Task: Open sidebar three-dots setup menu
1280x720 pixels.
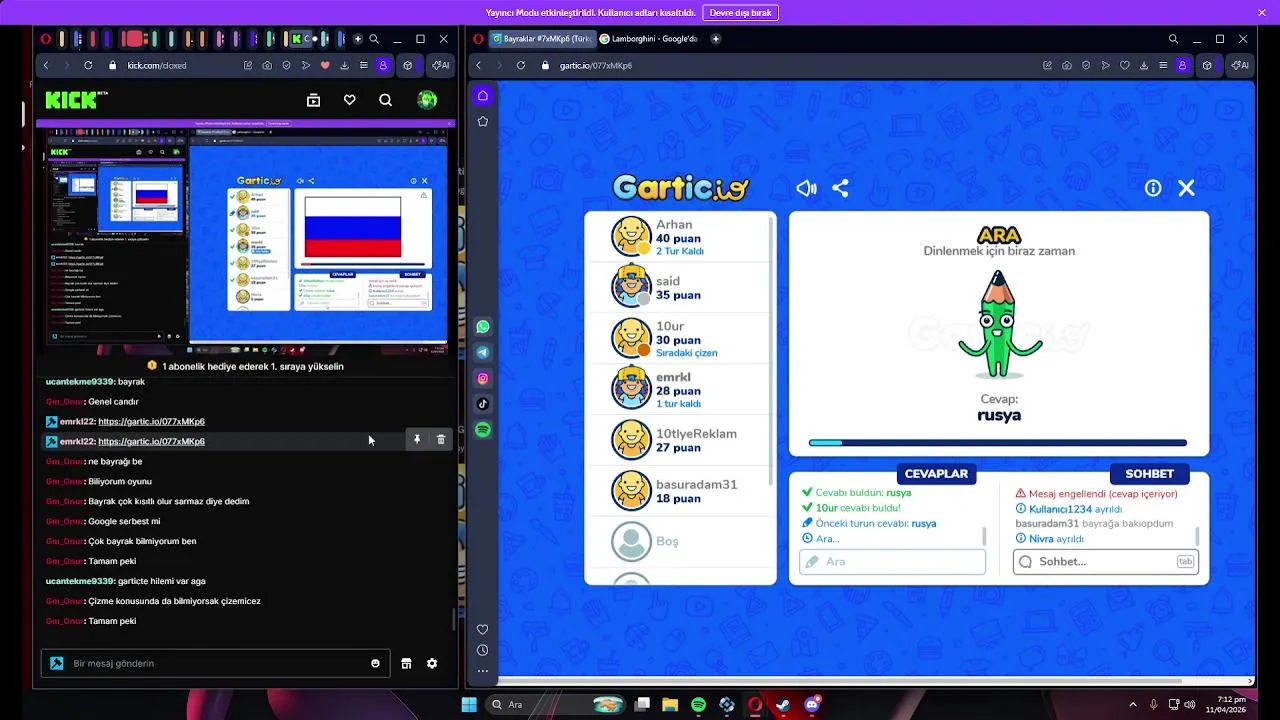Action: coord(482,671)
